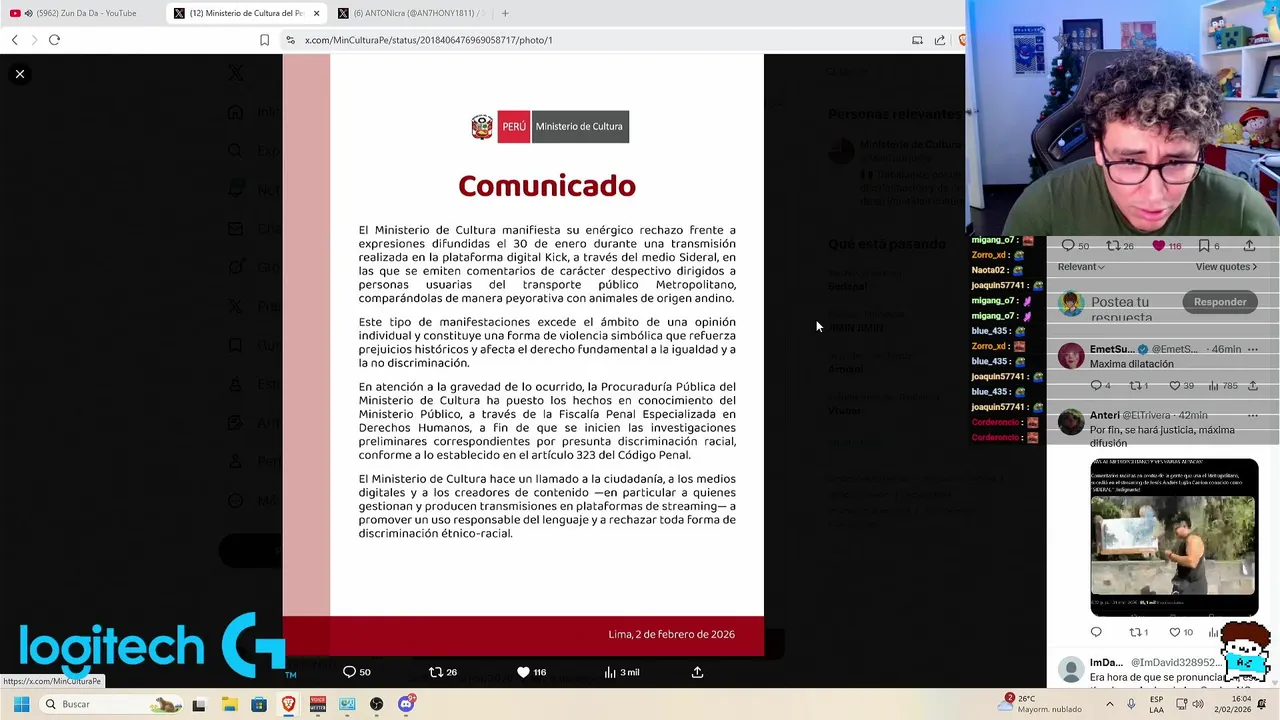Click the taskbar Buscar search box
This screenshot has height=720, width=1280.
(113, 704)
